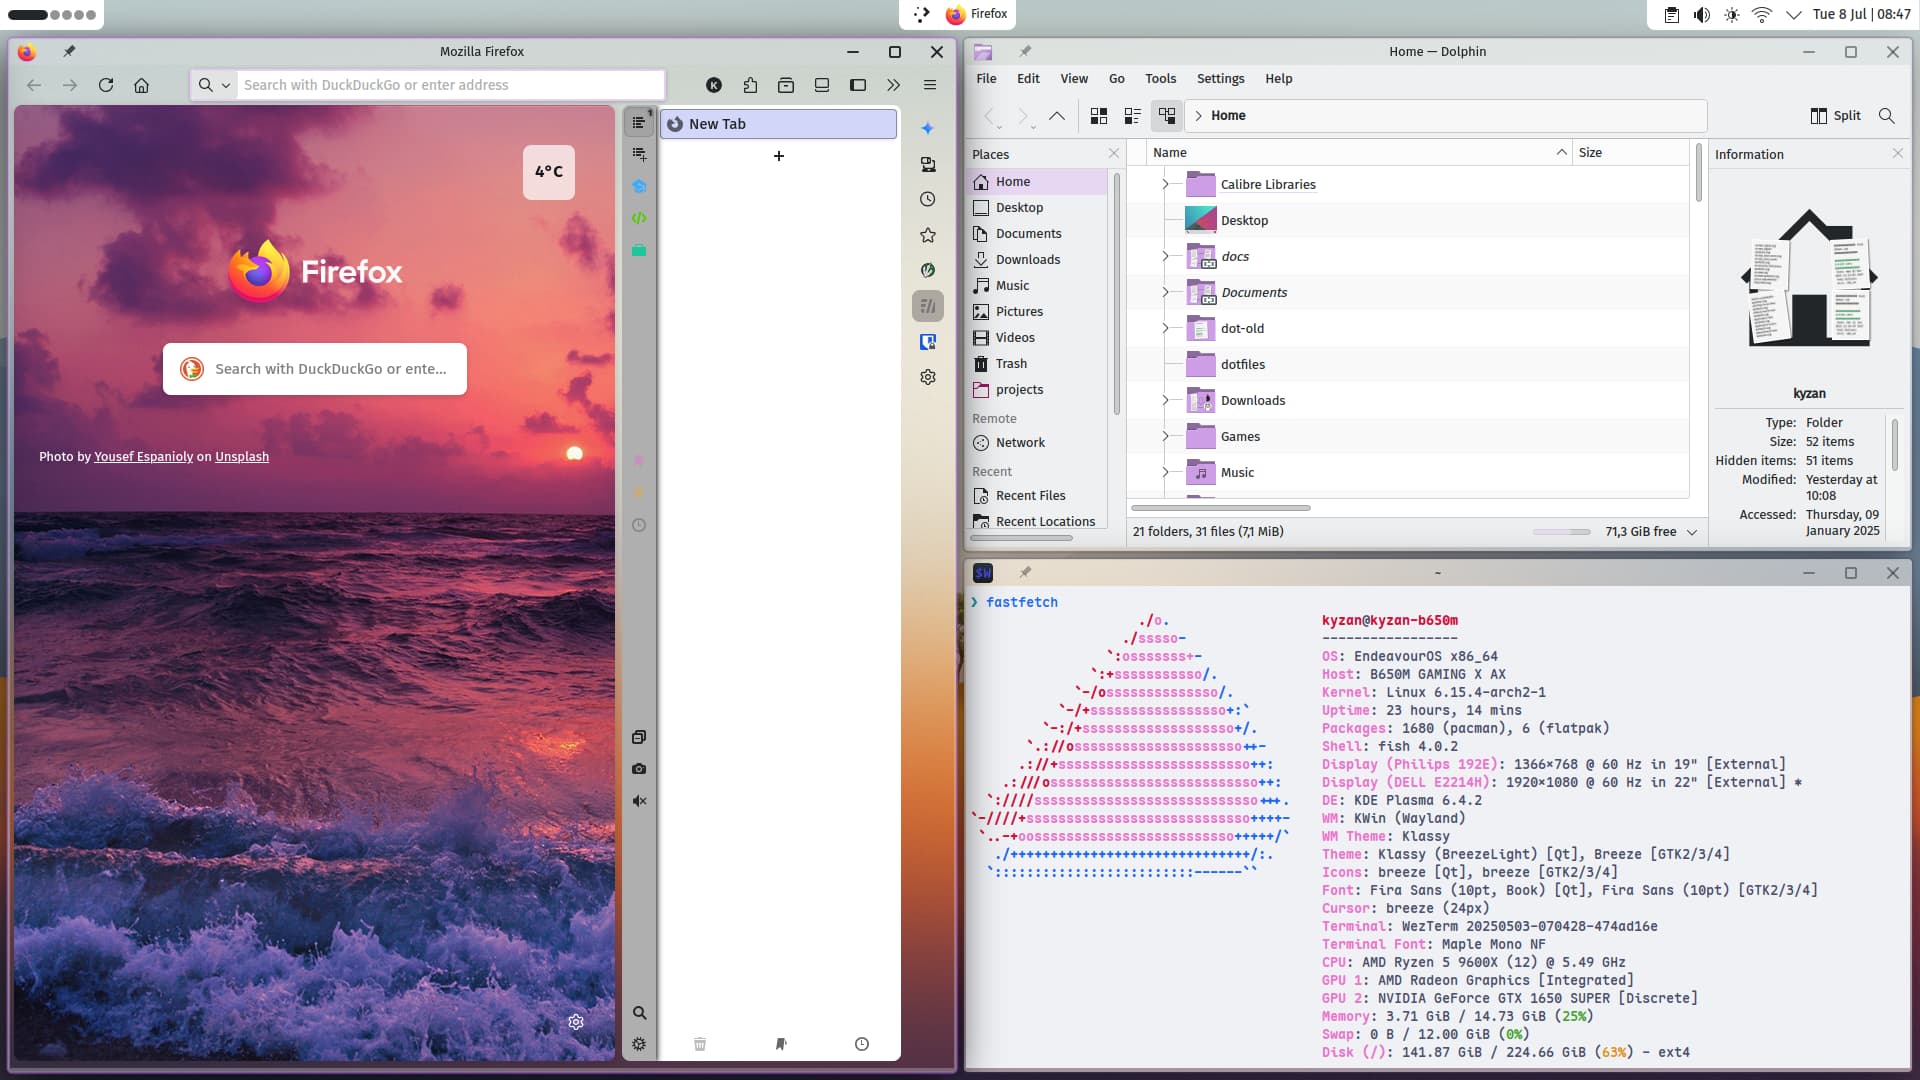Switch Dolphin to Compact view mode

pyautogui.click(x=1132, y=116)
